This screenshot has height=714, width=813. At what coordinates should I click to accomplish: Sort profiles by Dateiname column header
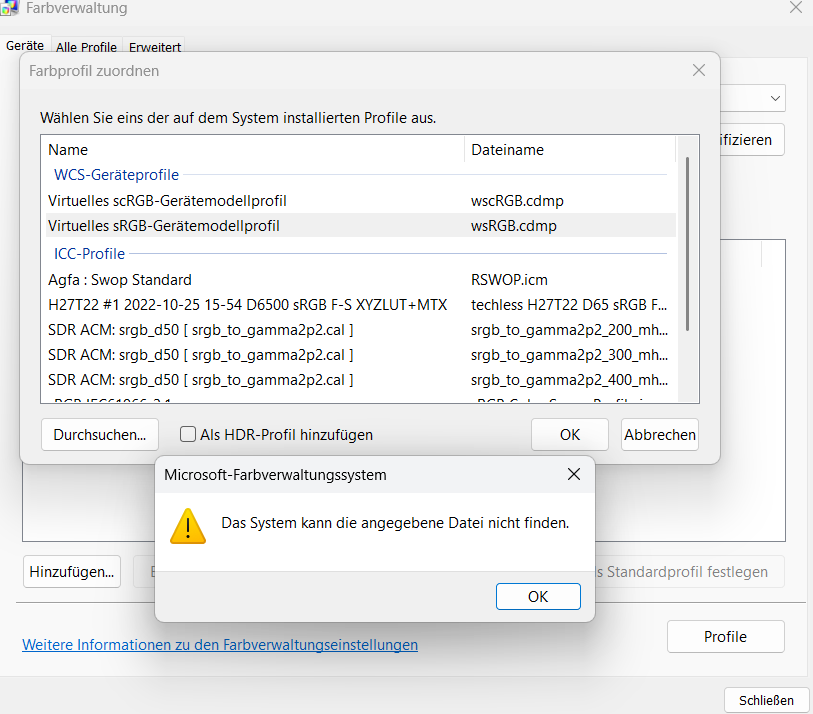tap(570, 150)
